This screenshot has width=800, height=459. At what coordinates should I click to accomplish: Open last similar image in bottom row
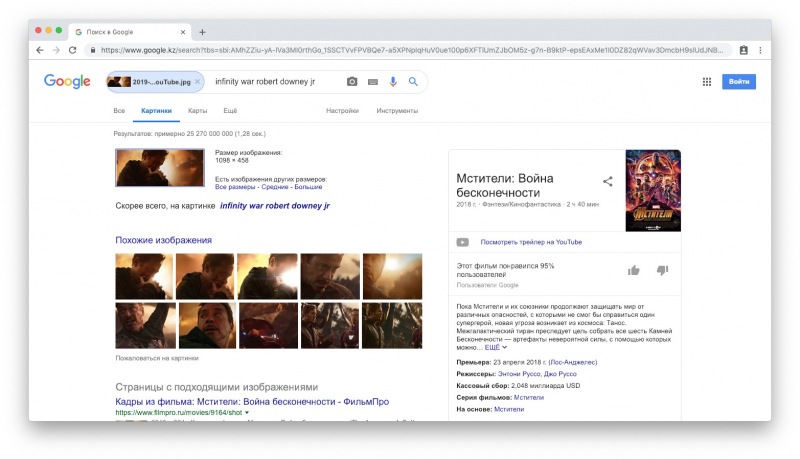pos(392,326)
